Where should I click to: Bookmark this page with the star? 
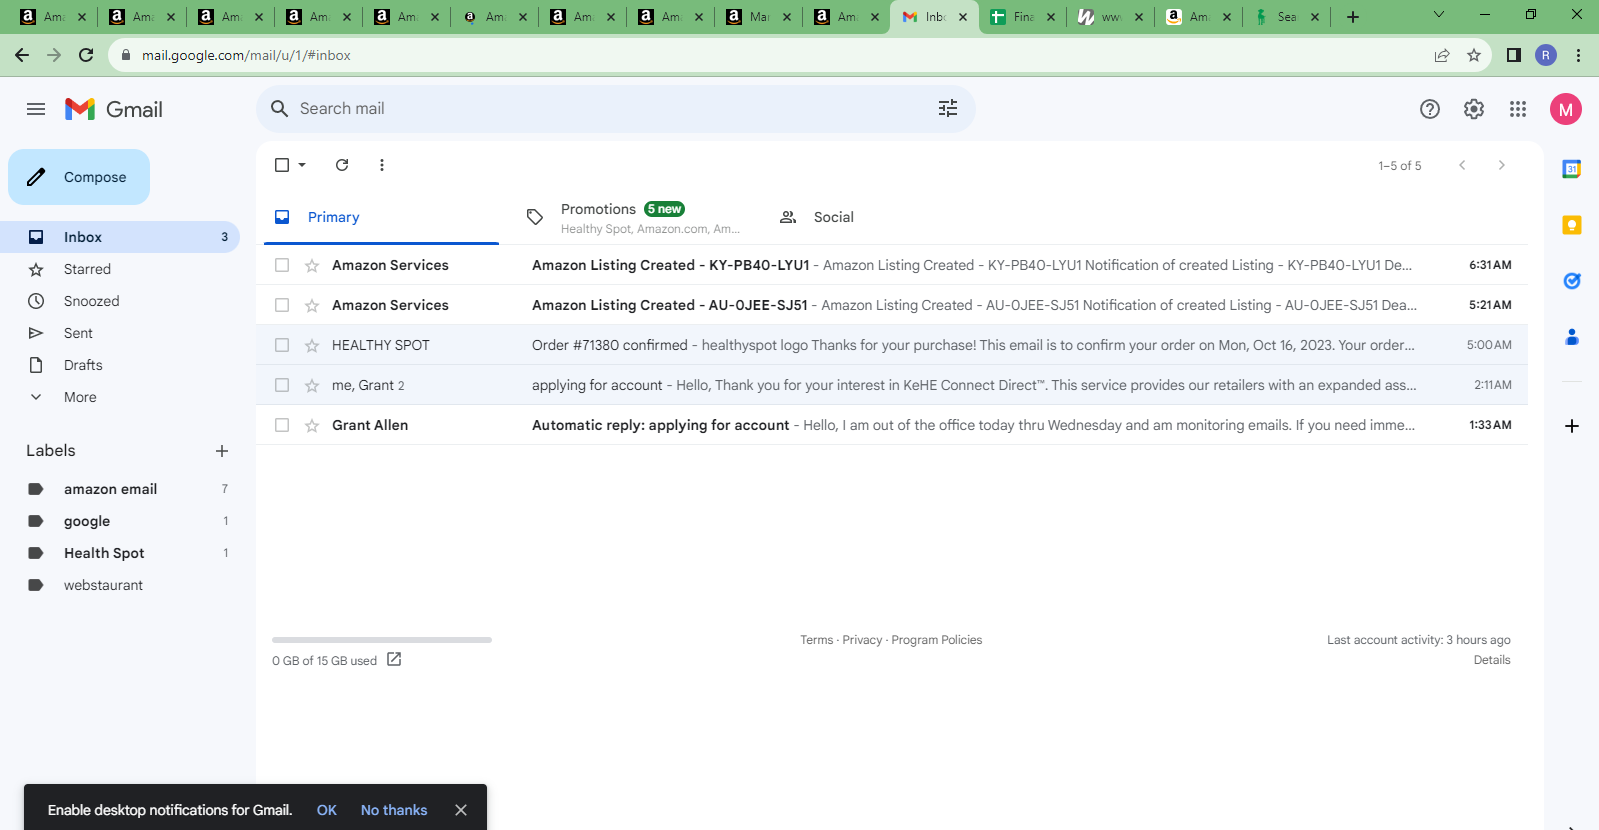(x=1474, y=55)
